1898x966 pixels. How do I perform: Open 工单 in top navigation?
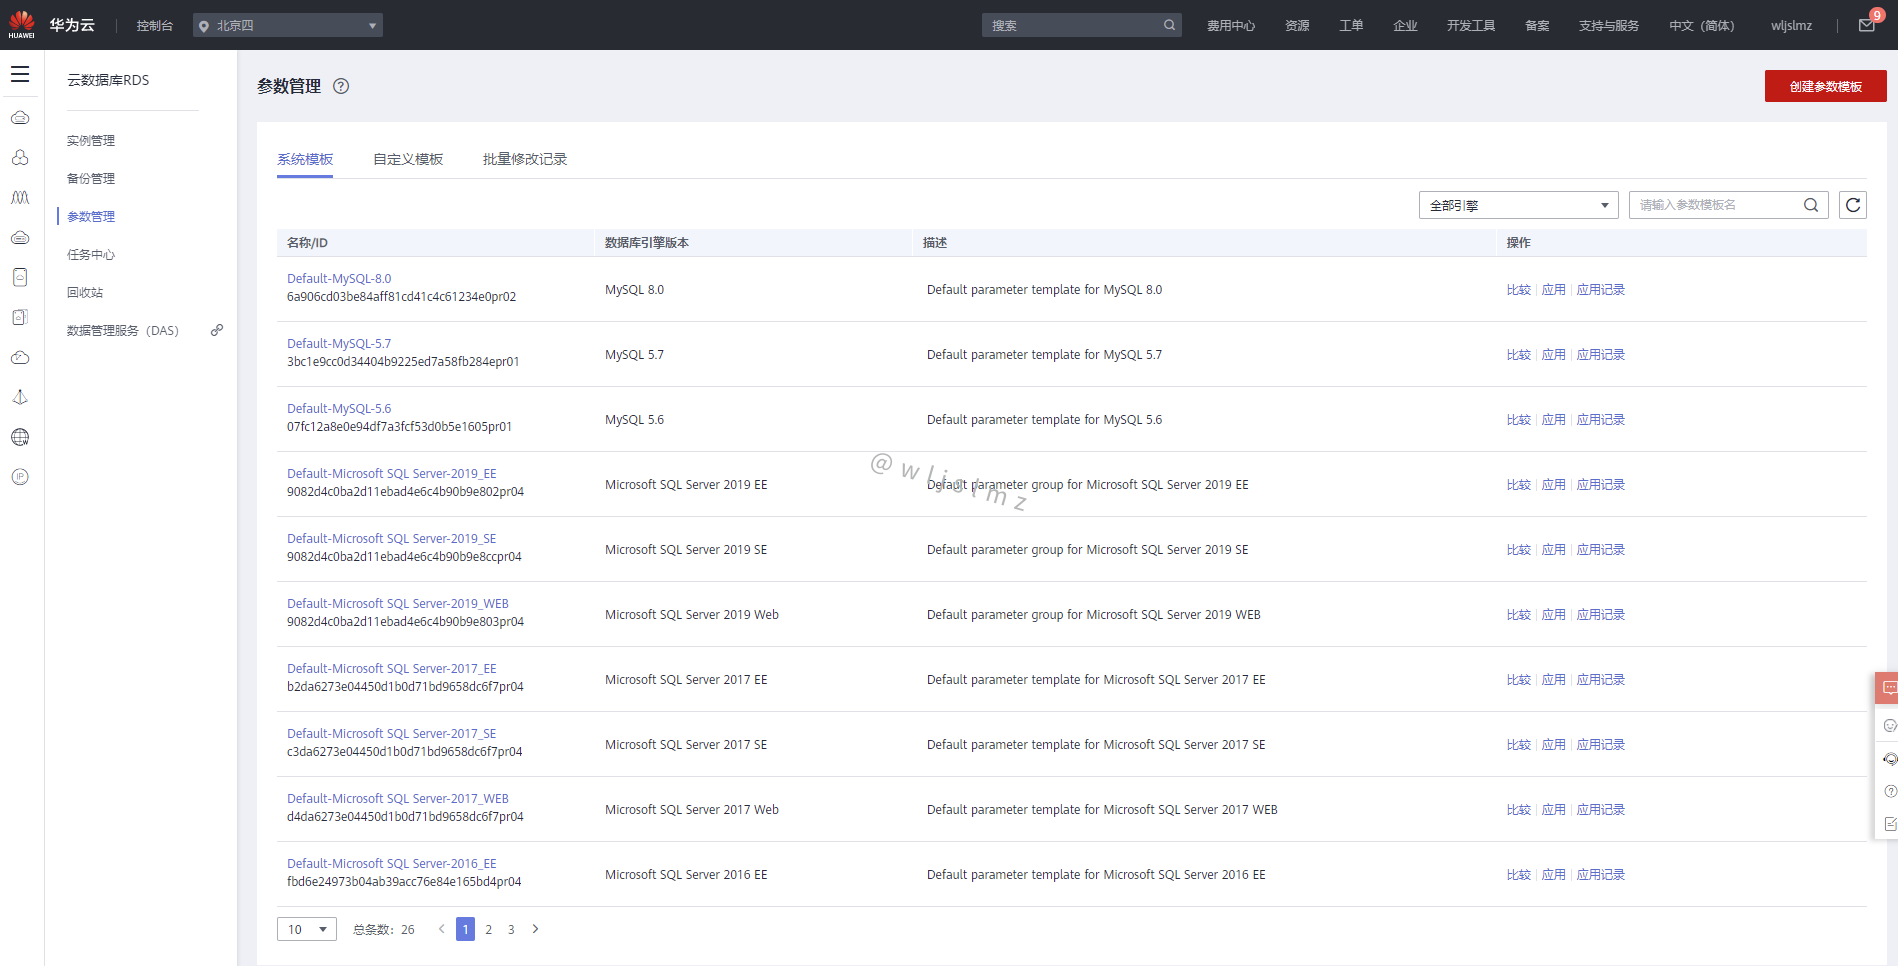pyautogui.click(x=1351, y=25)
